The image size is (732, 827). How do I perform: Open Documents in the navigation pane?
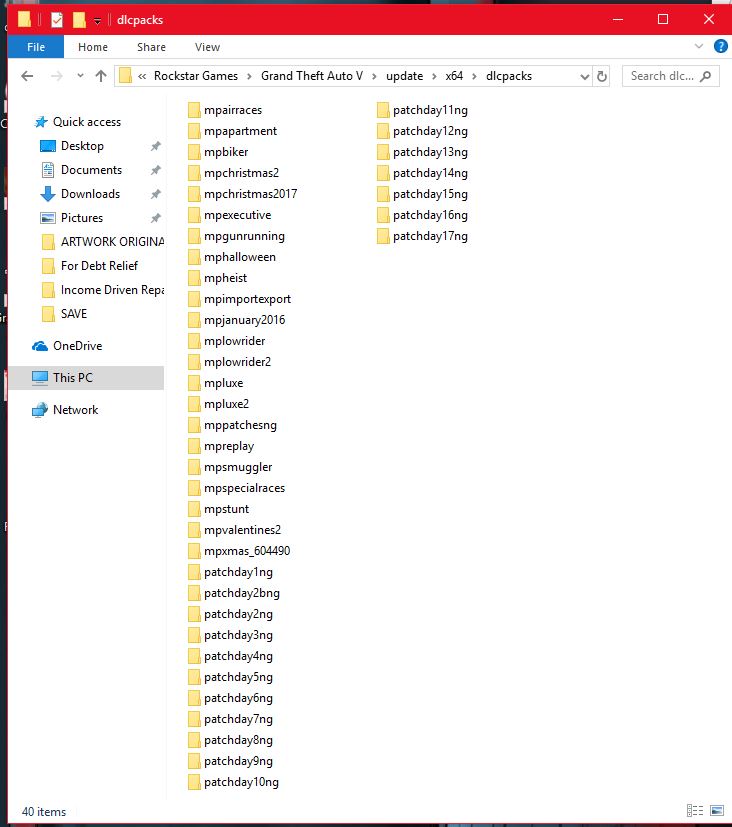pyautogui.click(x=91, y=170)
